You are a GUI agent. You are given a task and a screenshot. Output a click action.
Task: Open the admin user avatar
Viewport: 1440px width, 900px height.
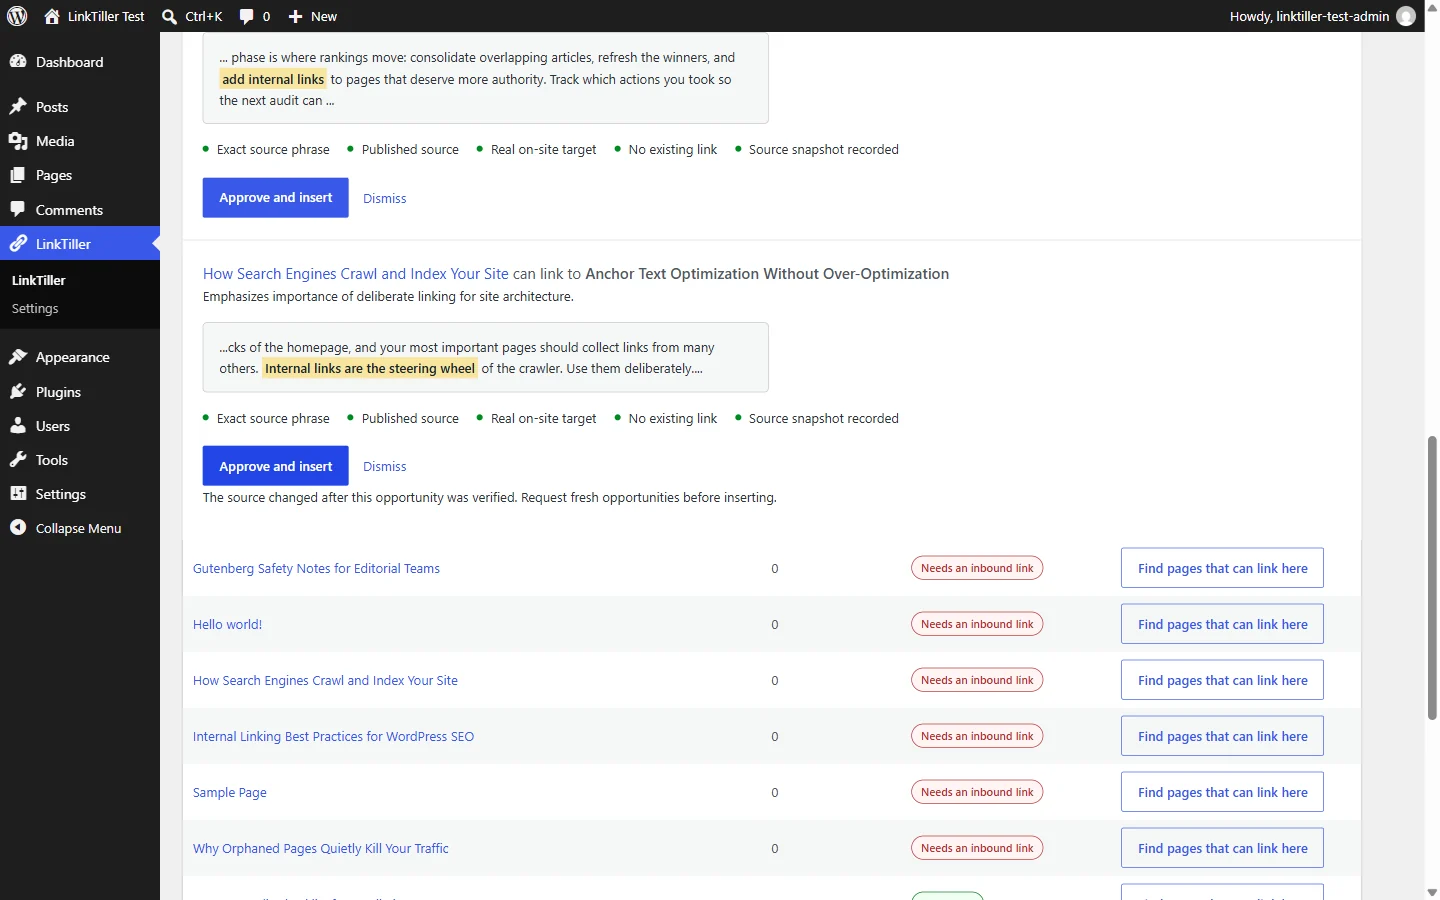1406,16
